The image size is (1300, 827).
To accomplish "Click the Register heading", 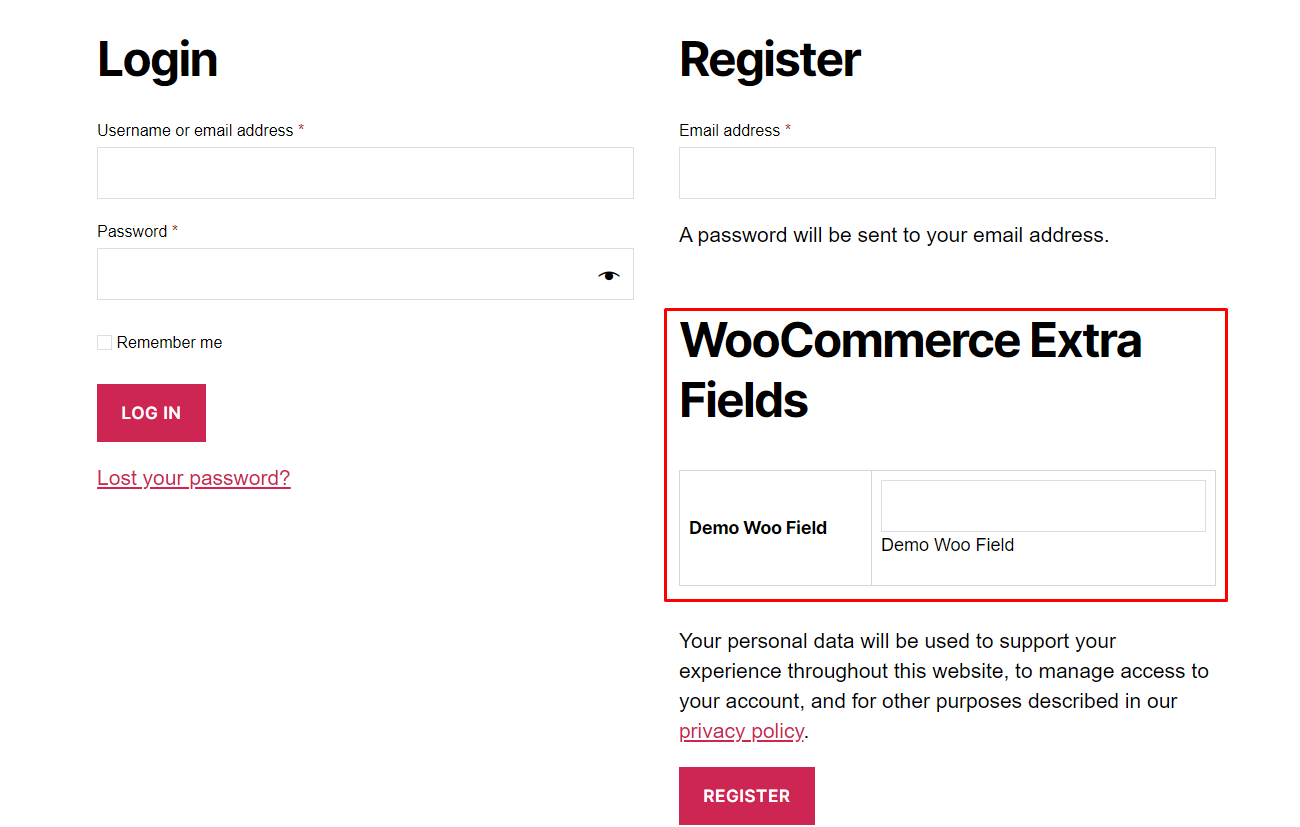I will pos(769,59).
